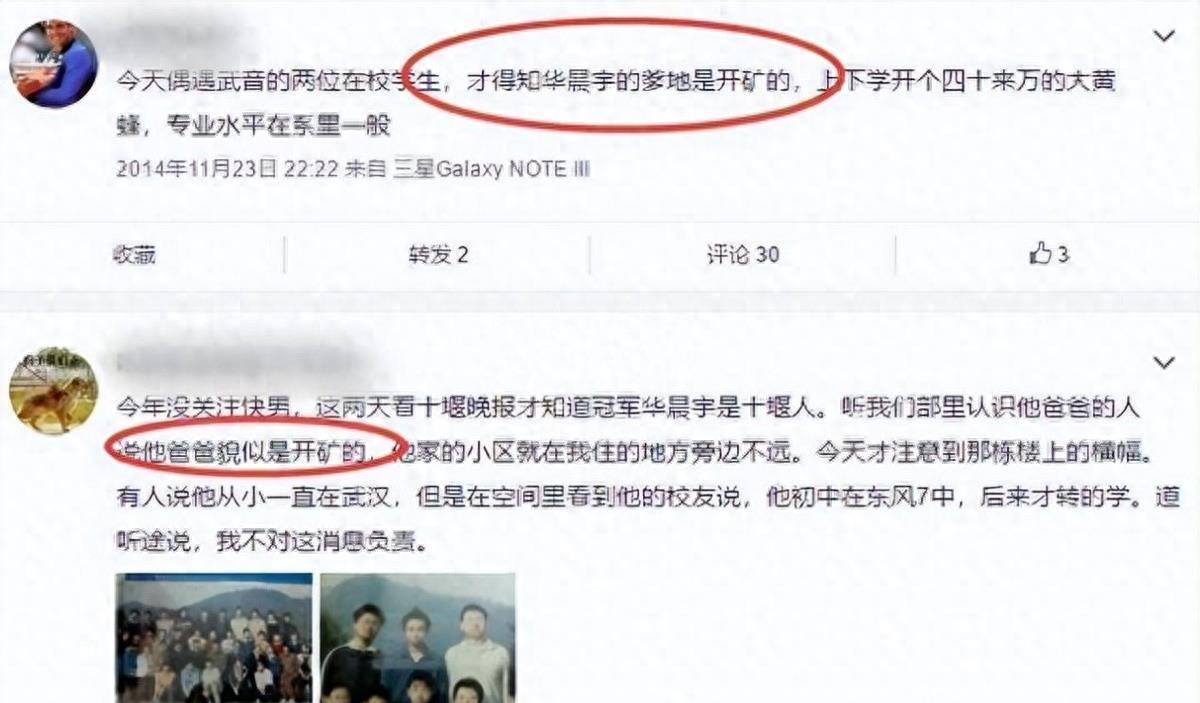The height and width of the screenshot is (703, 1200).
Task: Click 转发 2 to repost
Action: pos(438,254)
